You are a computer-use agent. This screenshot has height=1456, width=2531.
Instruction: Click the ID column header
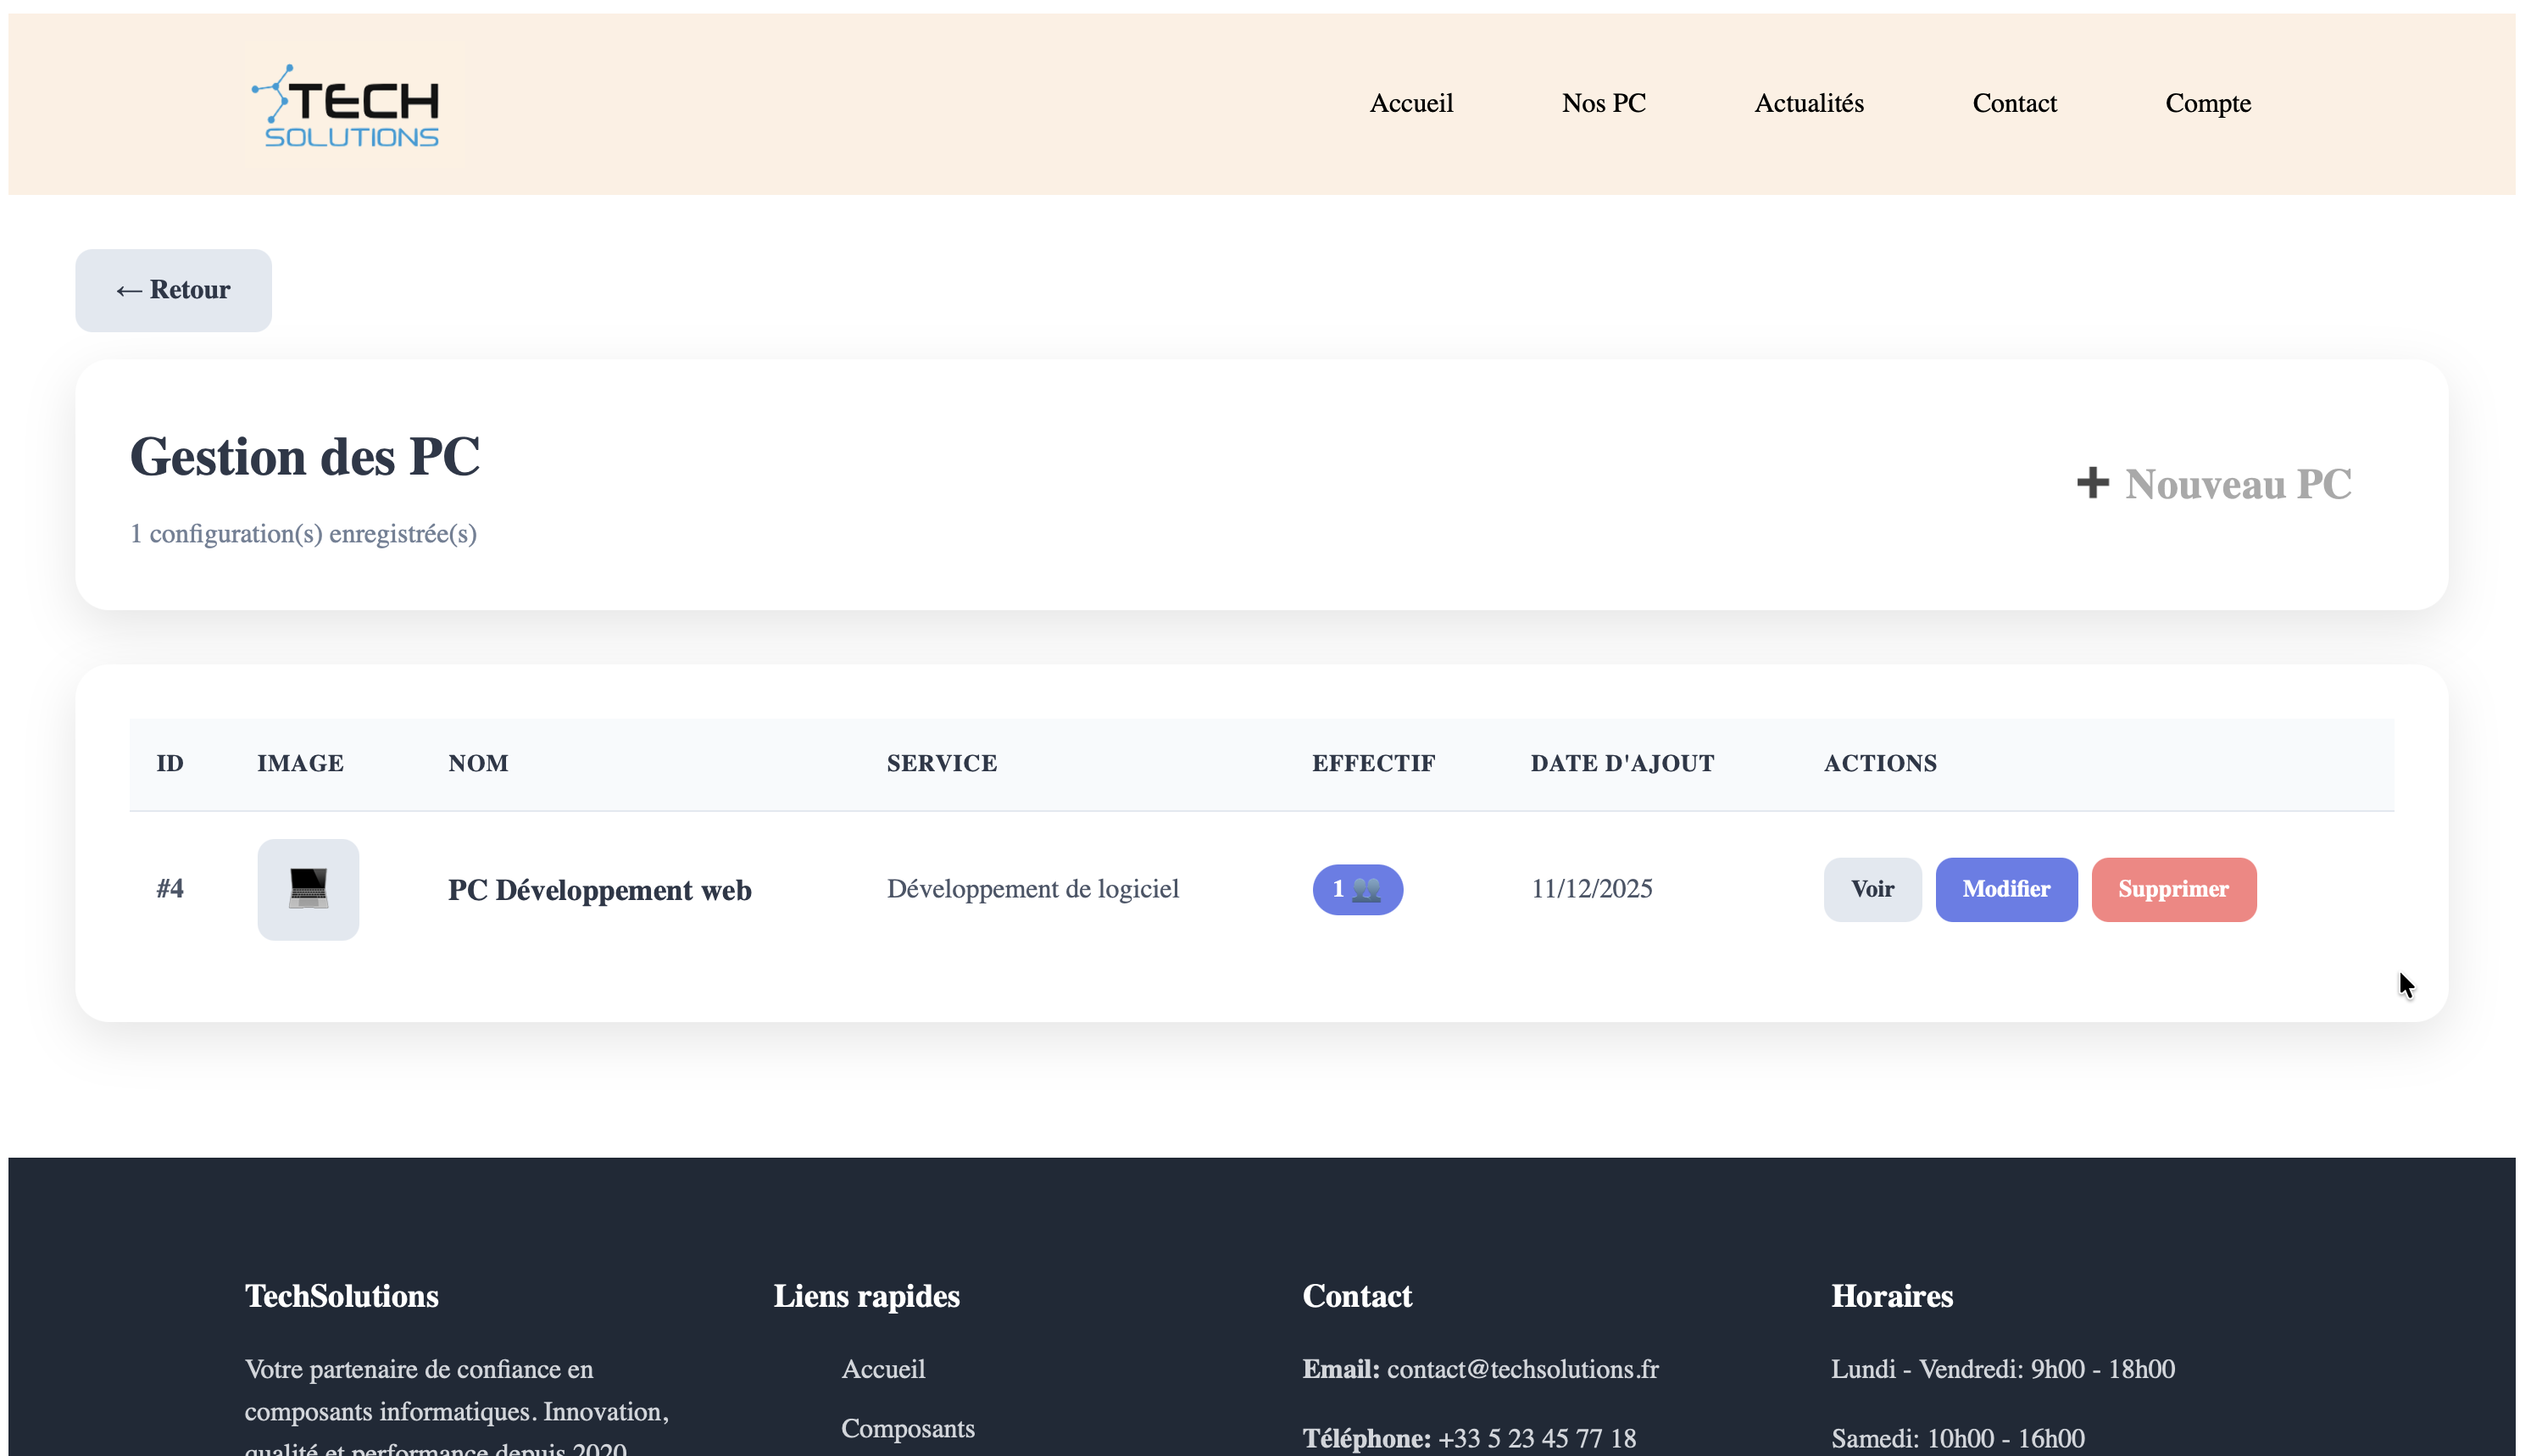coord(170,763)
